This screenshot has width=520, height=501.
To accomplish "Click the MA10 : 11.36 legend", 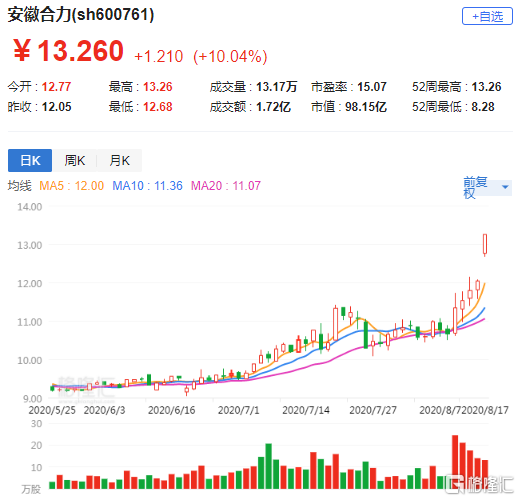I will tap(147, 186).
